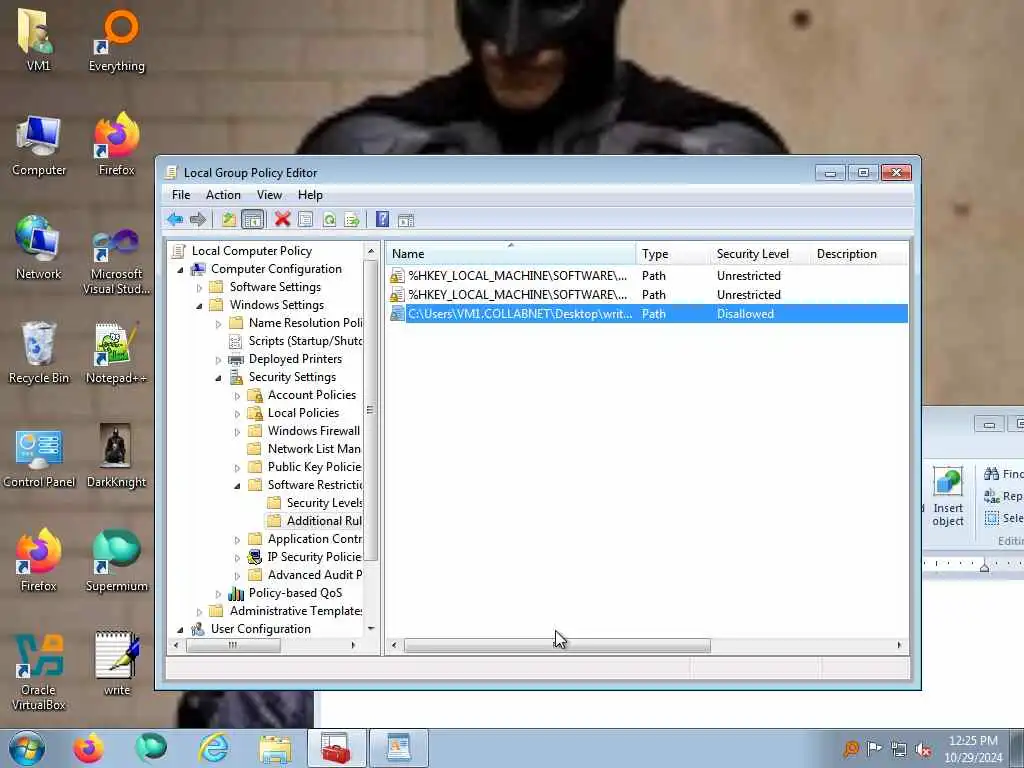Select Network List Manager tree item
Viewport: 1024px width, 768px height.
pyautogui.click(x=314, y=449)
